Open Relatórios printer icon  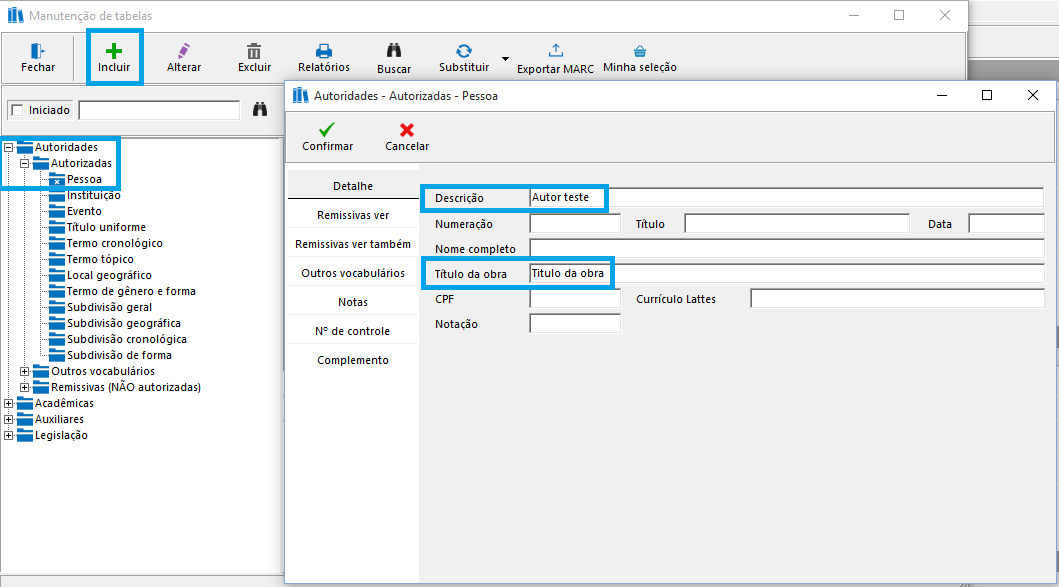(324, 51)
